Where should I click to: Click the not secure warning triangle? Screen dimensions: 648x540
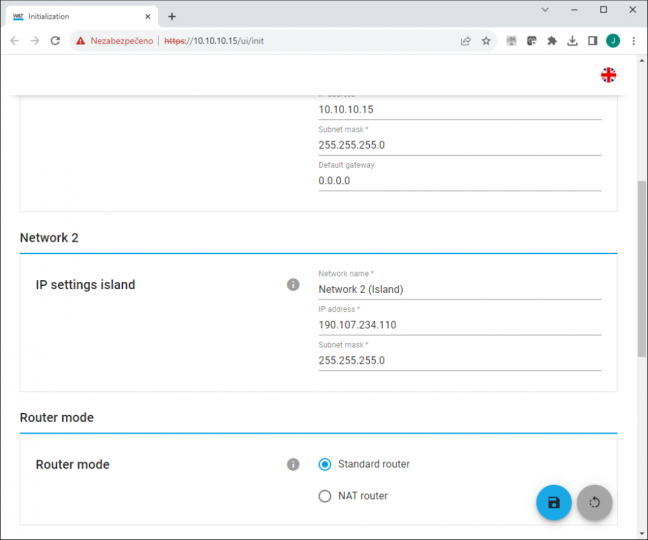point(81,40)
